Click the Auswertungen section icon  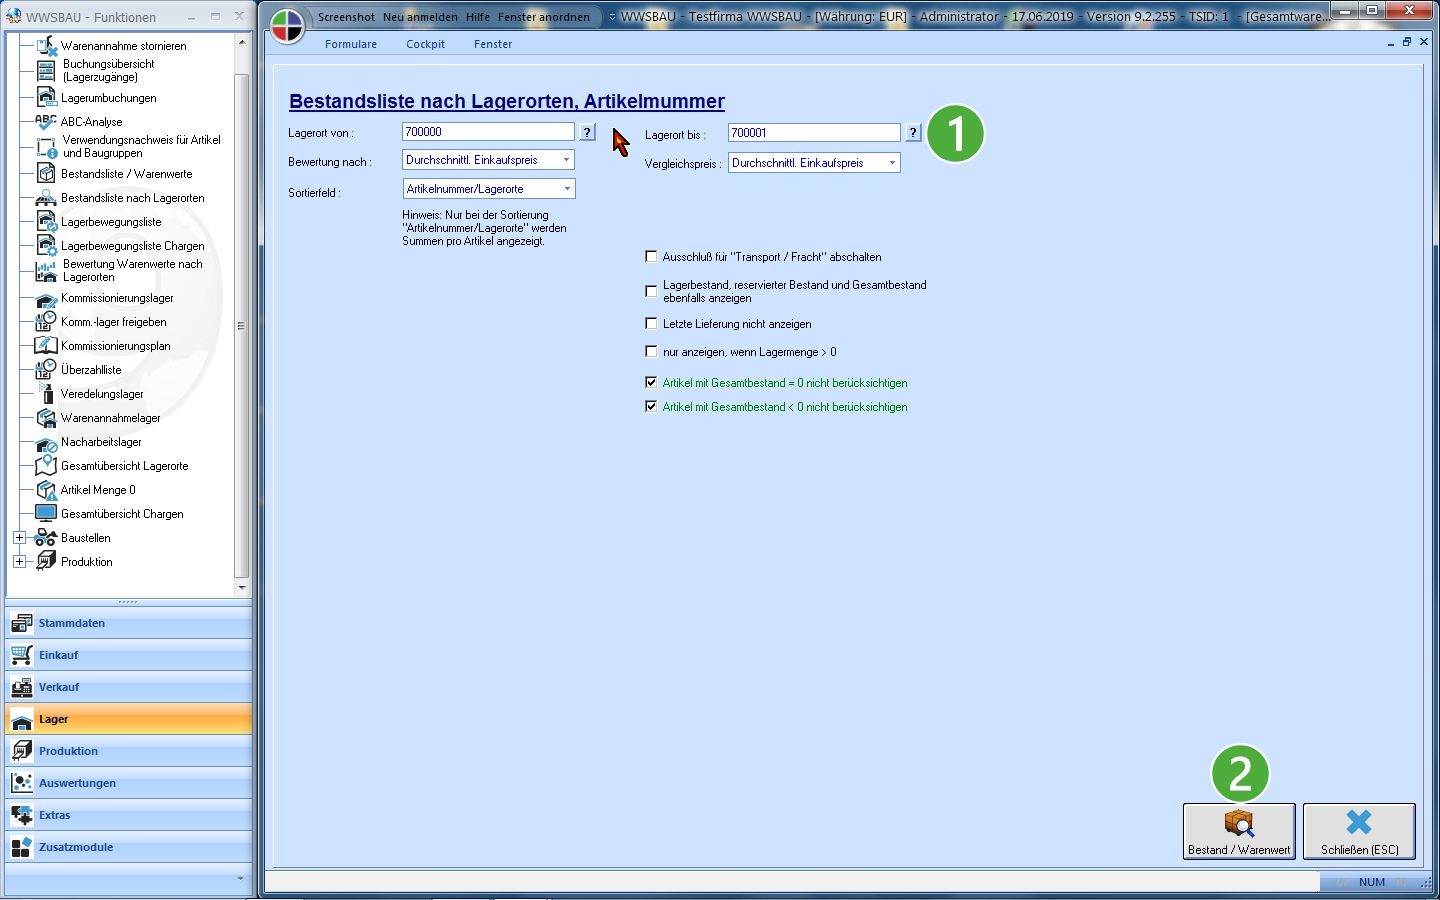pyautogui.click(x=22, y=783)
